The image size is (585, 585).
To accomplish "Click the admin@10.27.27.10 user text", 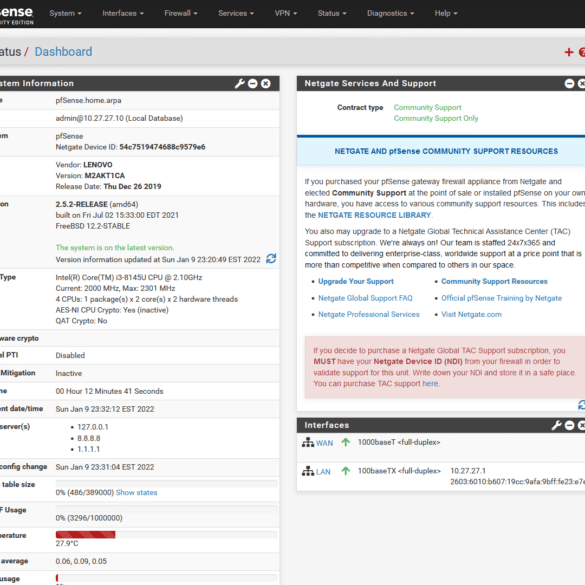I will (119, 118).
